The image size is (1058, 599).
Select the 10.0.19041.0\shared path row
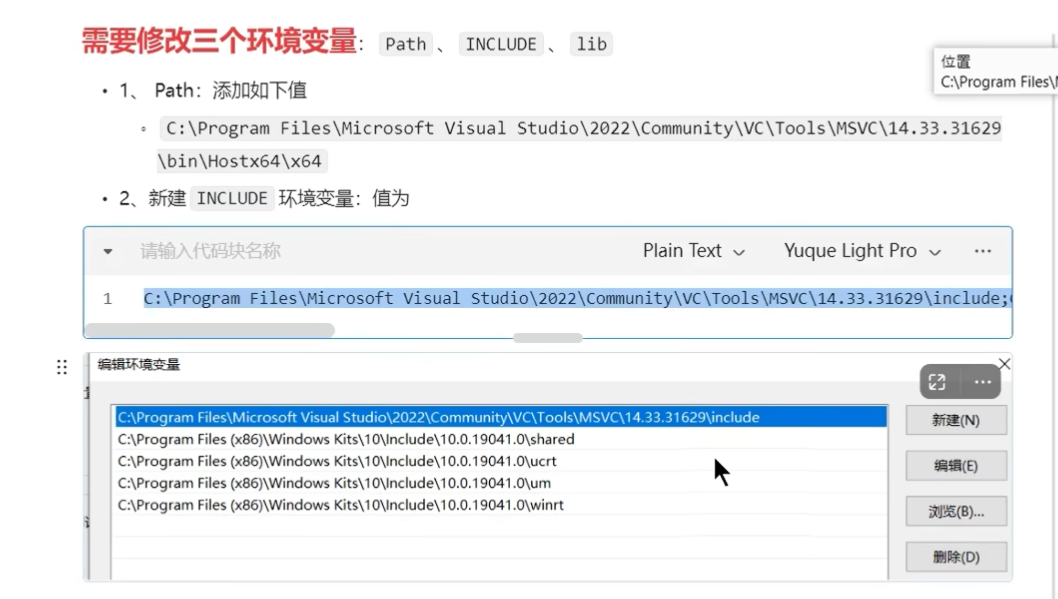tap(501, 439)
